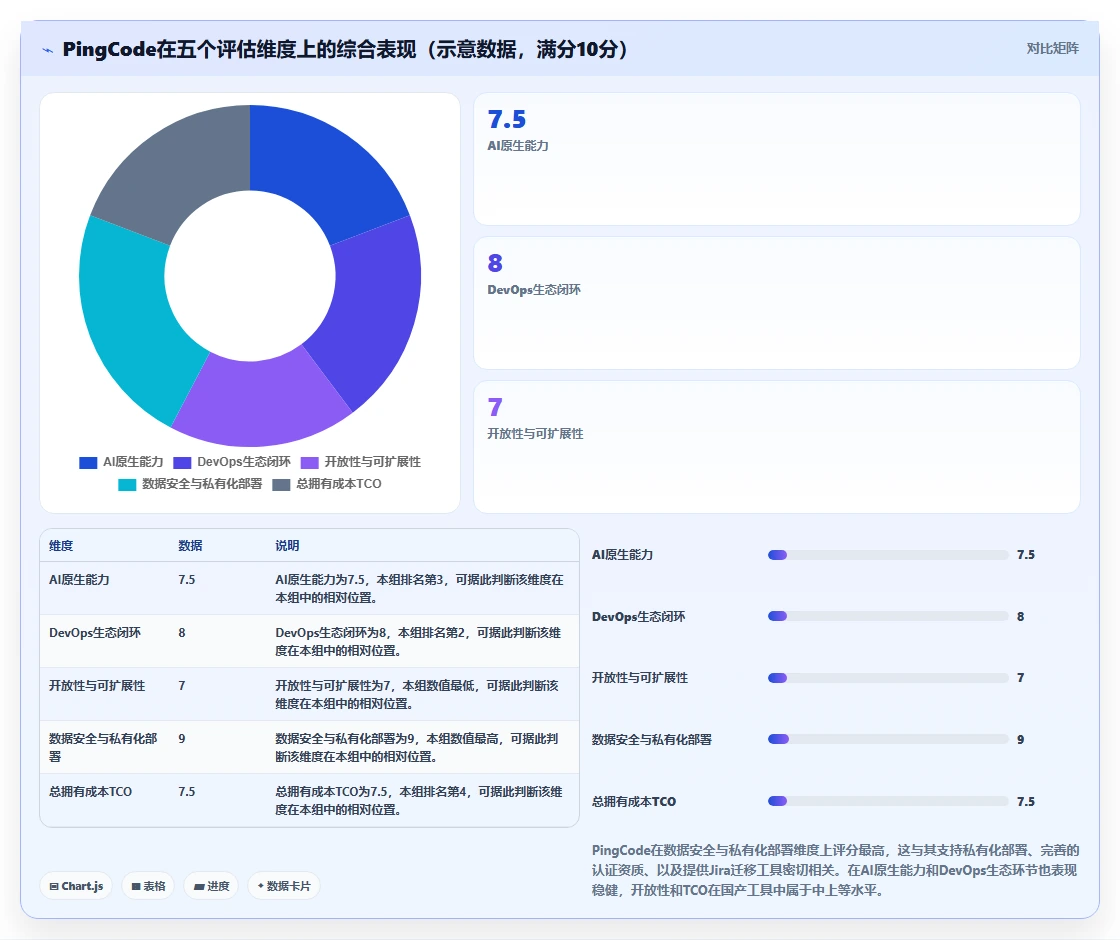1120x940 pixels.
Task: Click the 开放性与可扩展性 progress bar
Action: 888,678
